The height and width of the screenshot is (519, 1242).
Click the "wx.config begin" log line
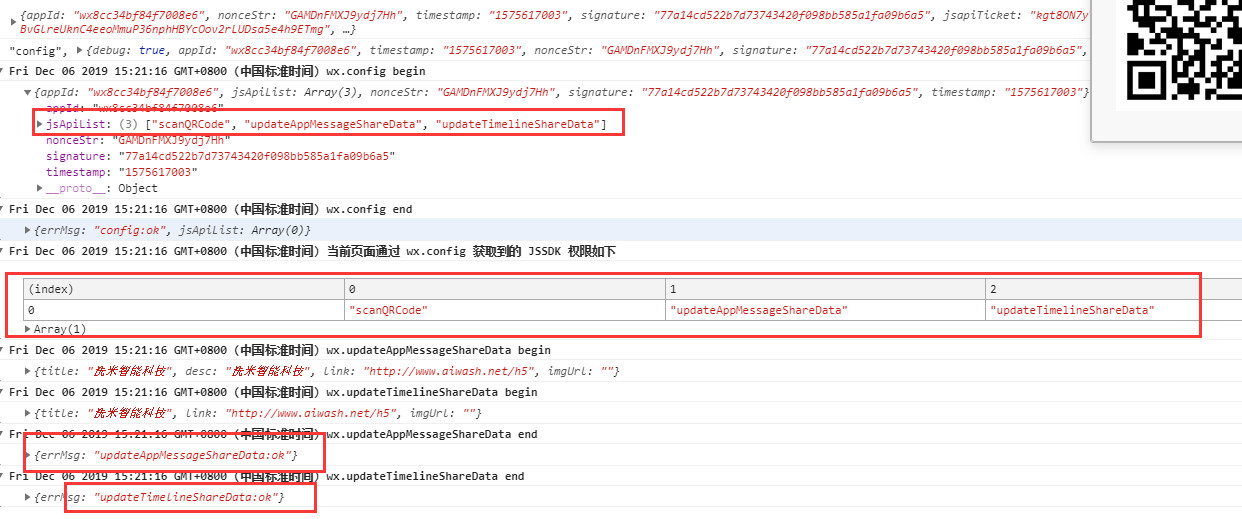click(x=217, y=71)
